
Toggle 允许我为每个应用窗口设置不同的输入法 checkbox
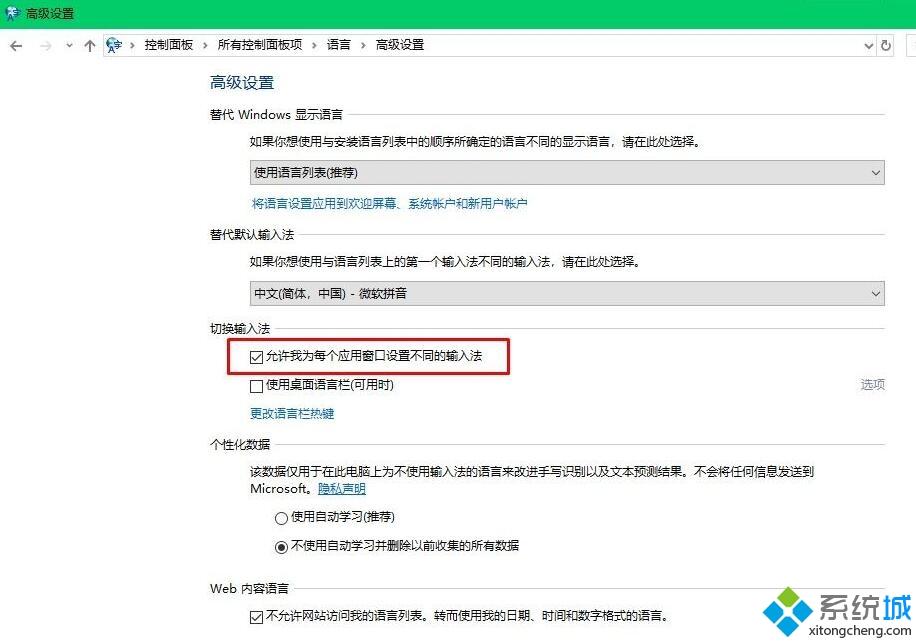pos(256,357)
